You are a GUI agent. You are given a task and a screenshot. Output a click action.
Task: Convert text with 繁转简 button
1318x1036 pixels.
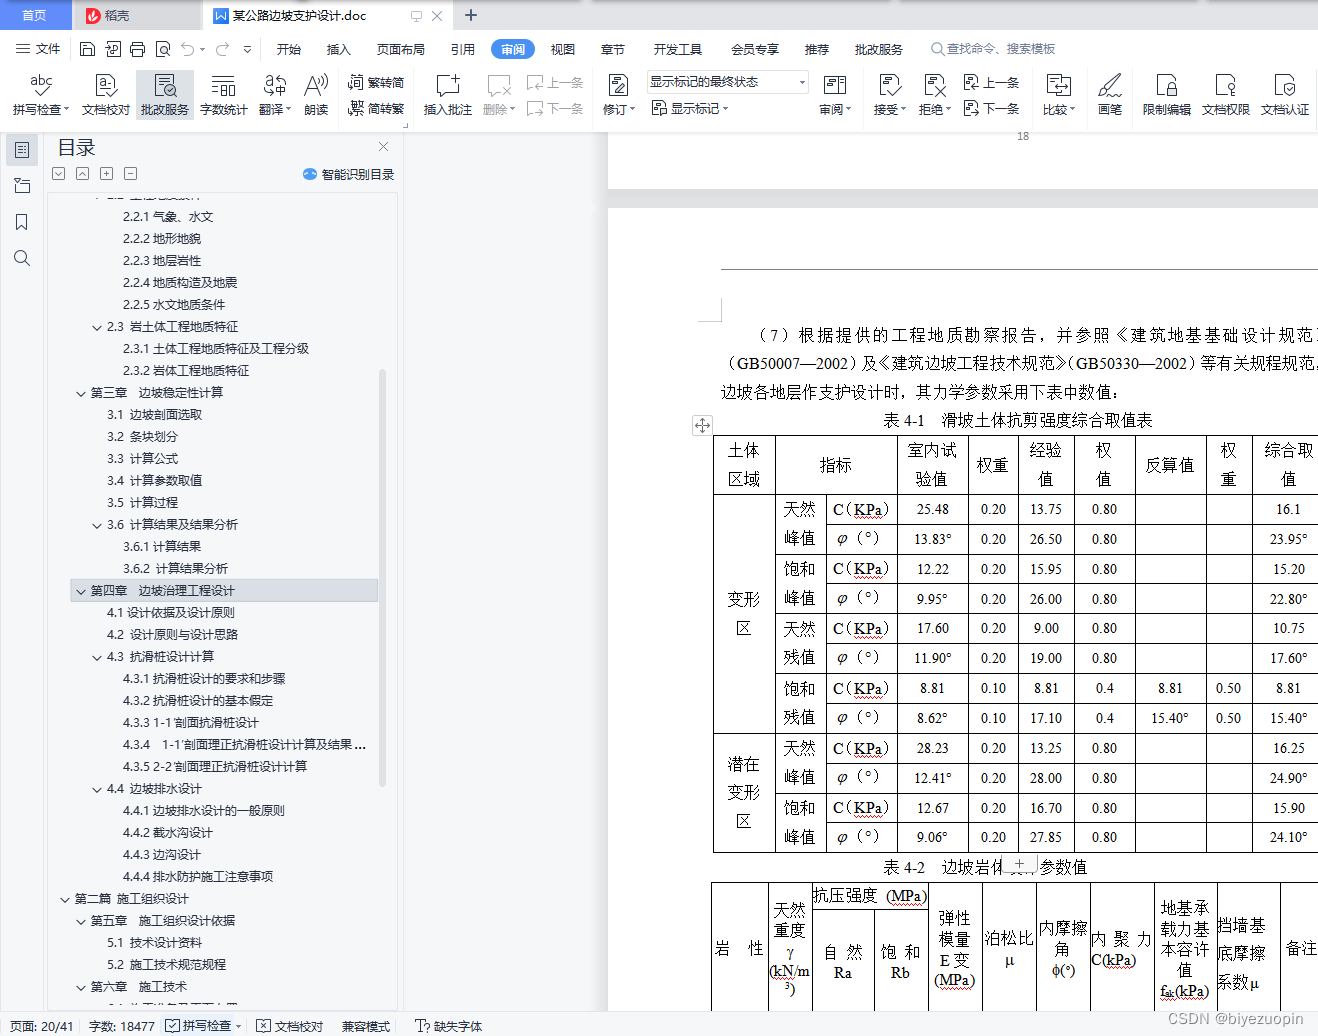pyautogui.click(x=376, y=83)
